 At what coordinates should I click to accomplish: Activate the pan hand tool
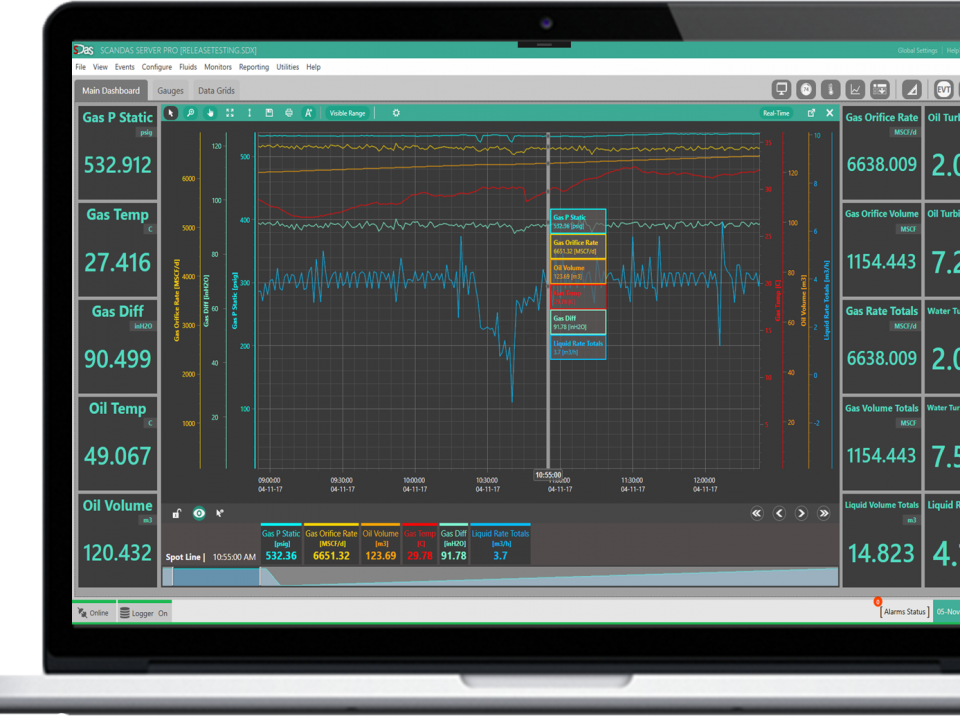click(210, 113)
